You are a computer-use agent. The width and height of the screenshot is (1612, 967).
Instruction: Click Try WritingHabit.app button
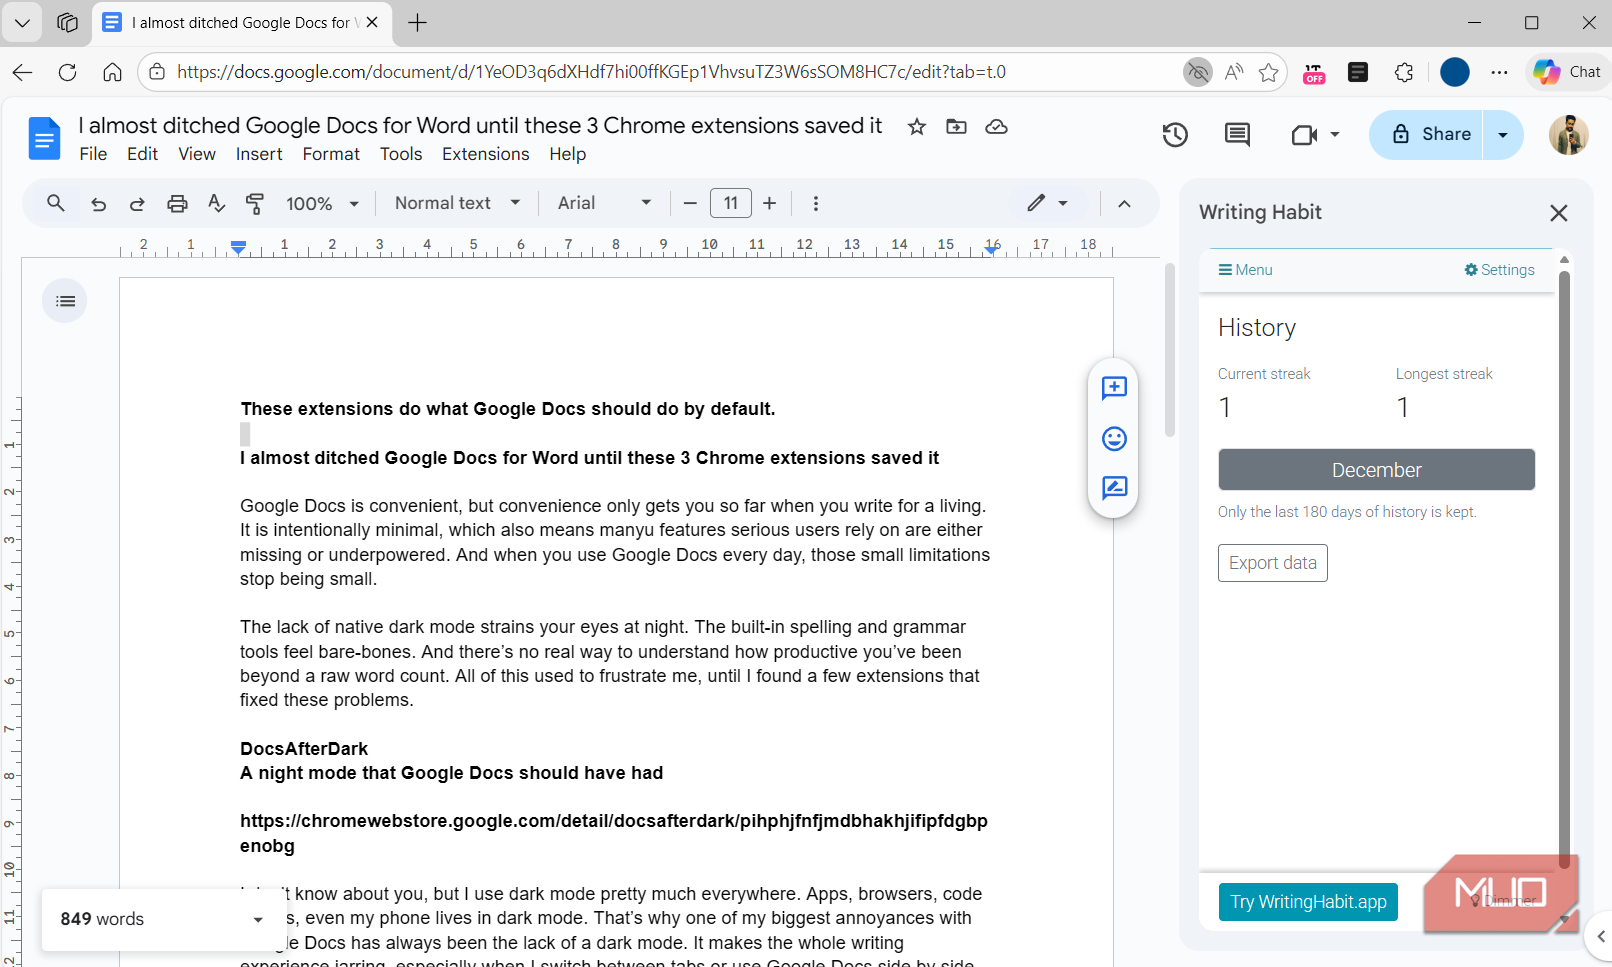[x=1308, y=902]
